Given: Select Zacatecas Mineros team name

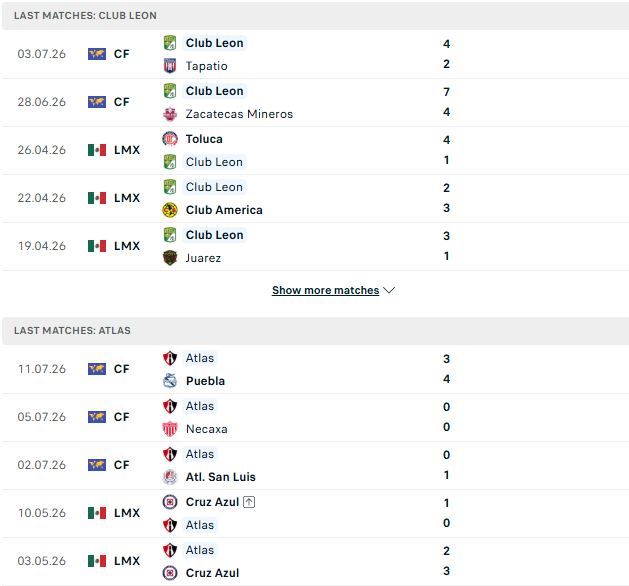Looking at the screenshot, I should tap(239, 114).
